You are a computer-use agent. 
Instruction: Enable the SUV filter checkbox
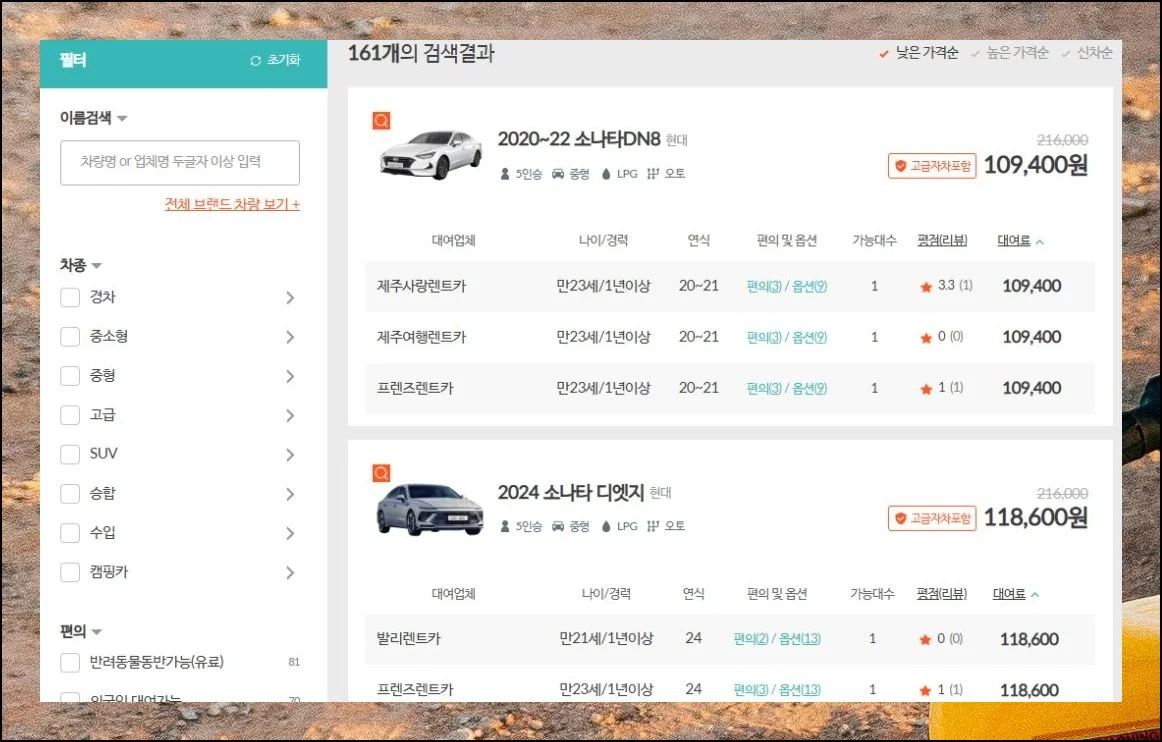click(x=70, y=454)
